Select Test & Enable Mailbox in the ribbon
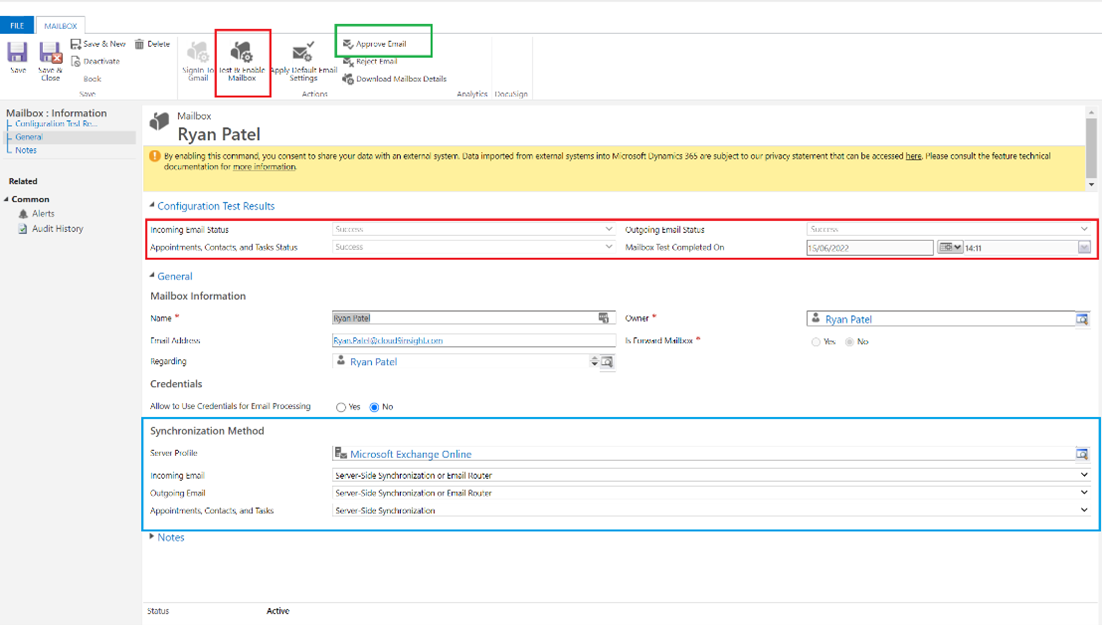Viewport: 1102px width, 625px height. coord(243,62)
